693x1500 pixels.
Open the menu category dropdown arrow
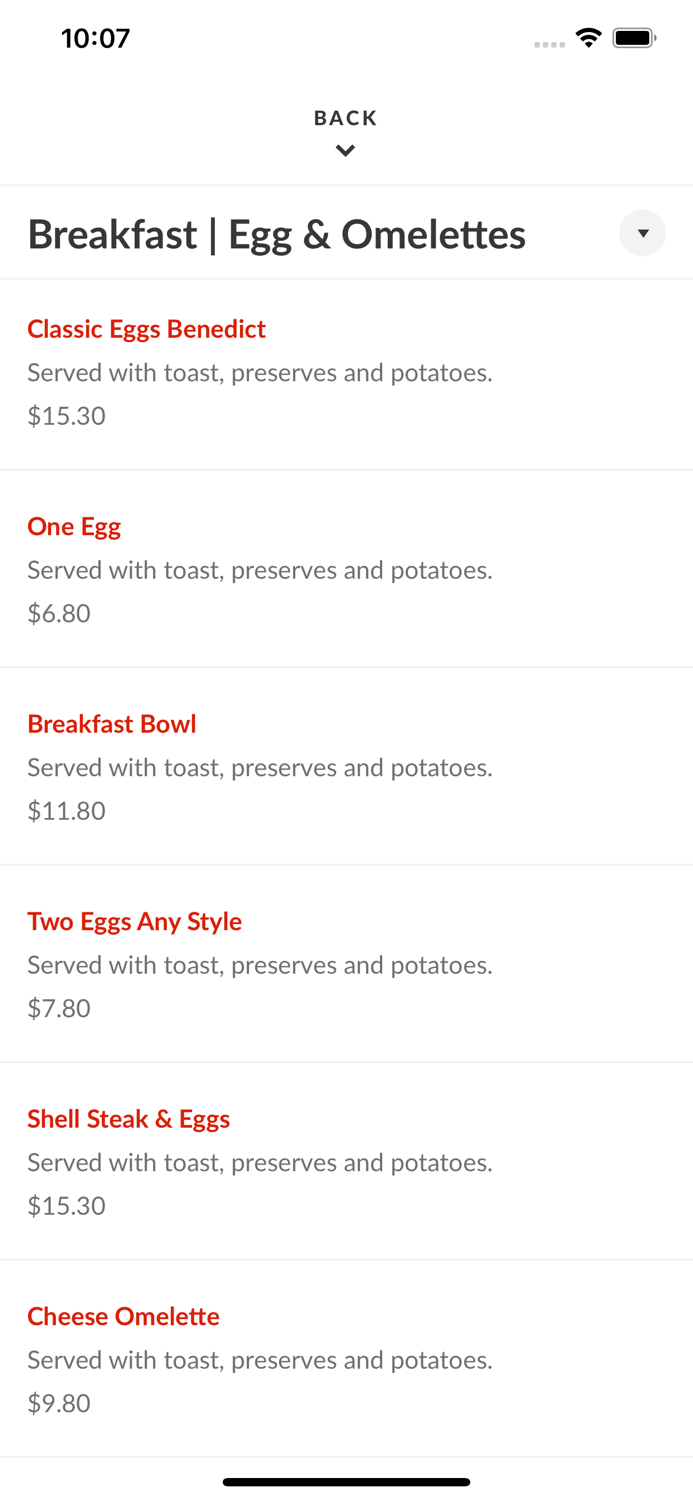click(x=642, y=233)
